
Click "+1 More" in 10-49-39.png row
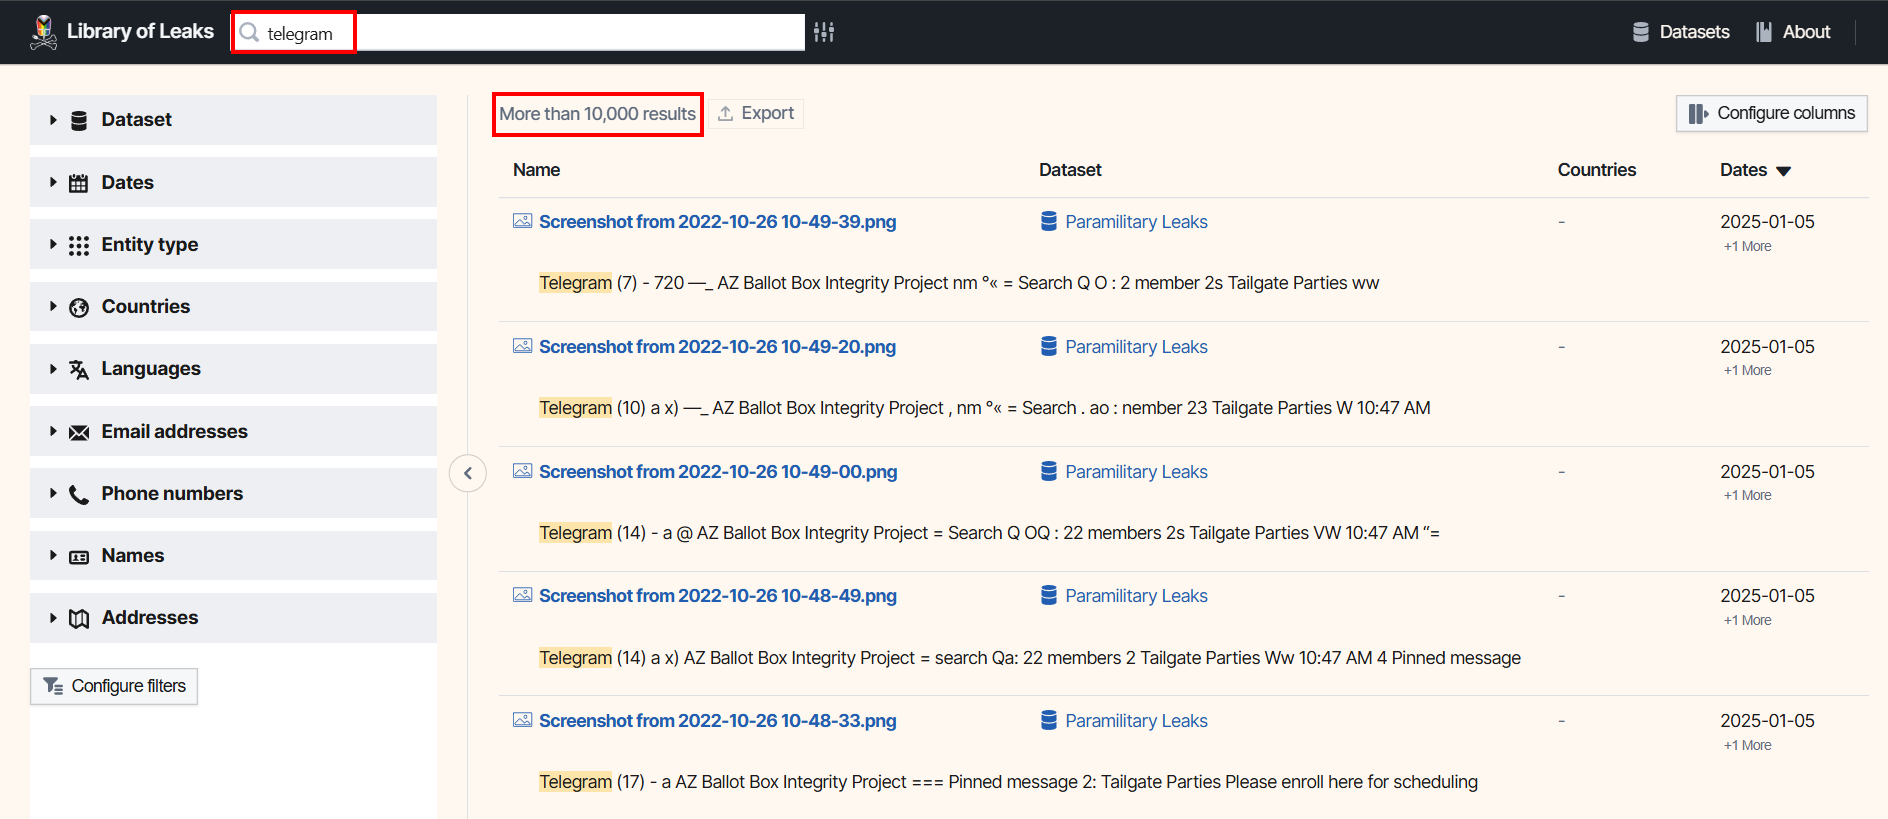1747,246
